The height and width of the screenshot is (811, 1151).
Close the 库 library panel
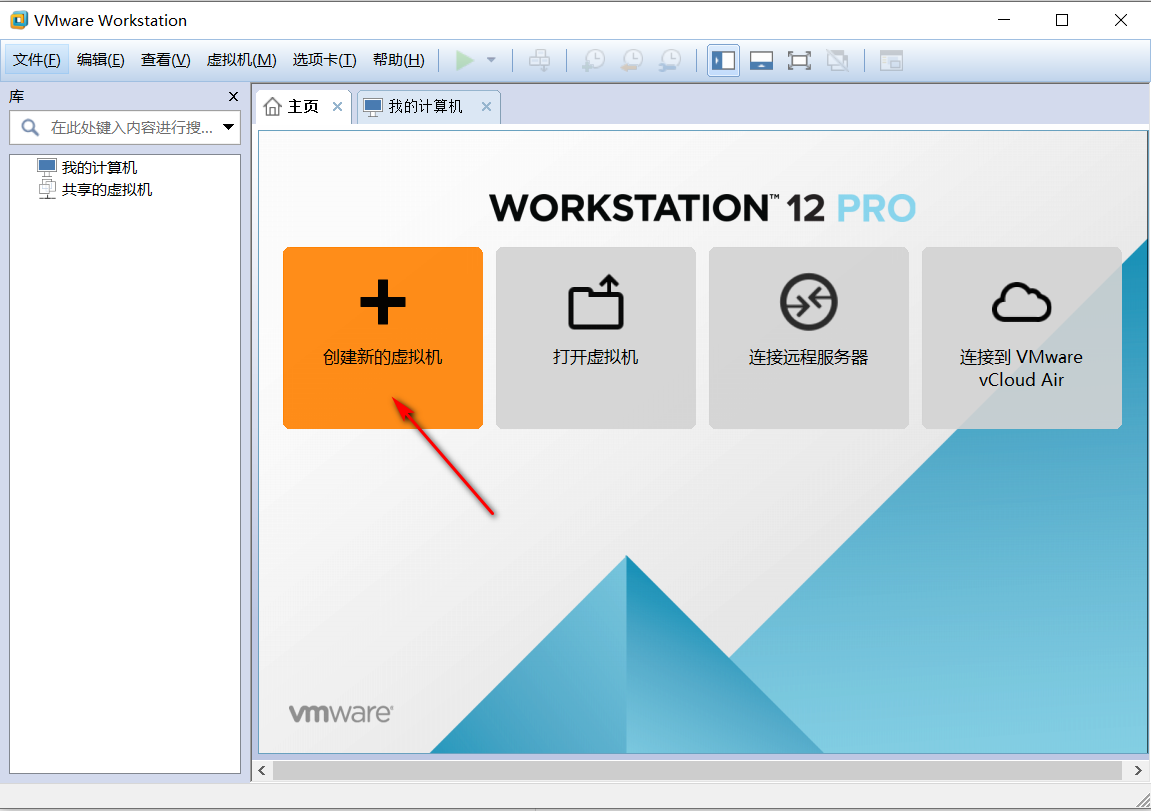(x=233, y=97)
